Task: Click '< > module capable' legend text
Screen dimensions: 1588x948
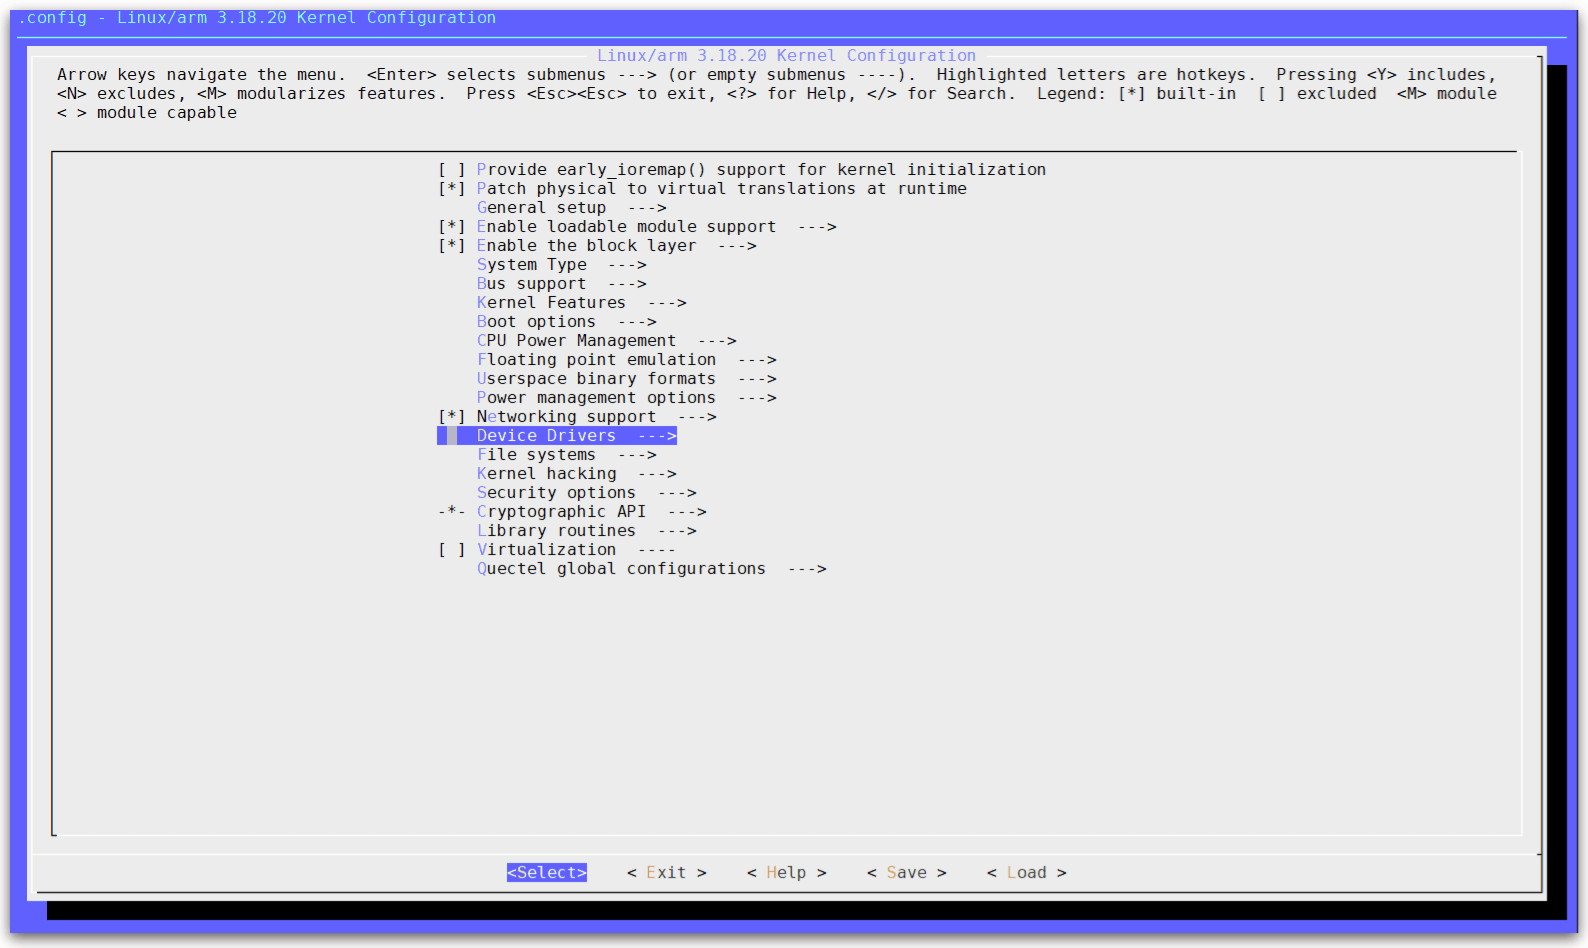Action: (147, 113)
